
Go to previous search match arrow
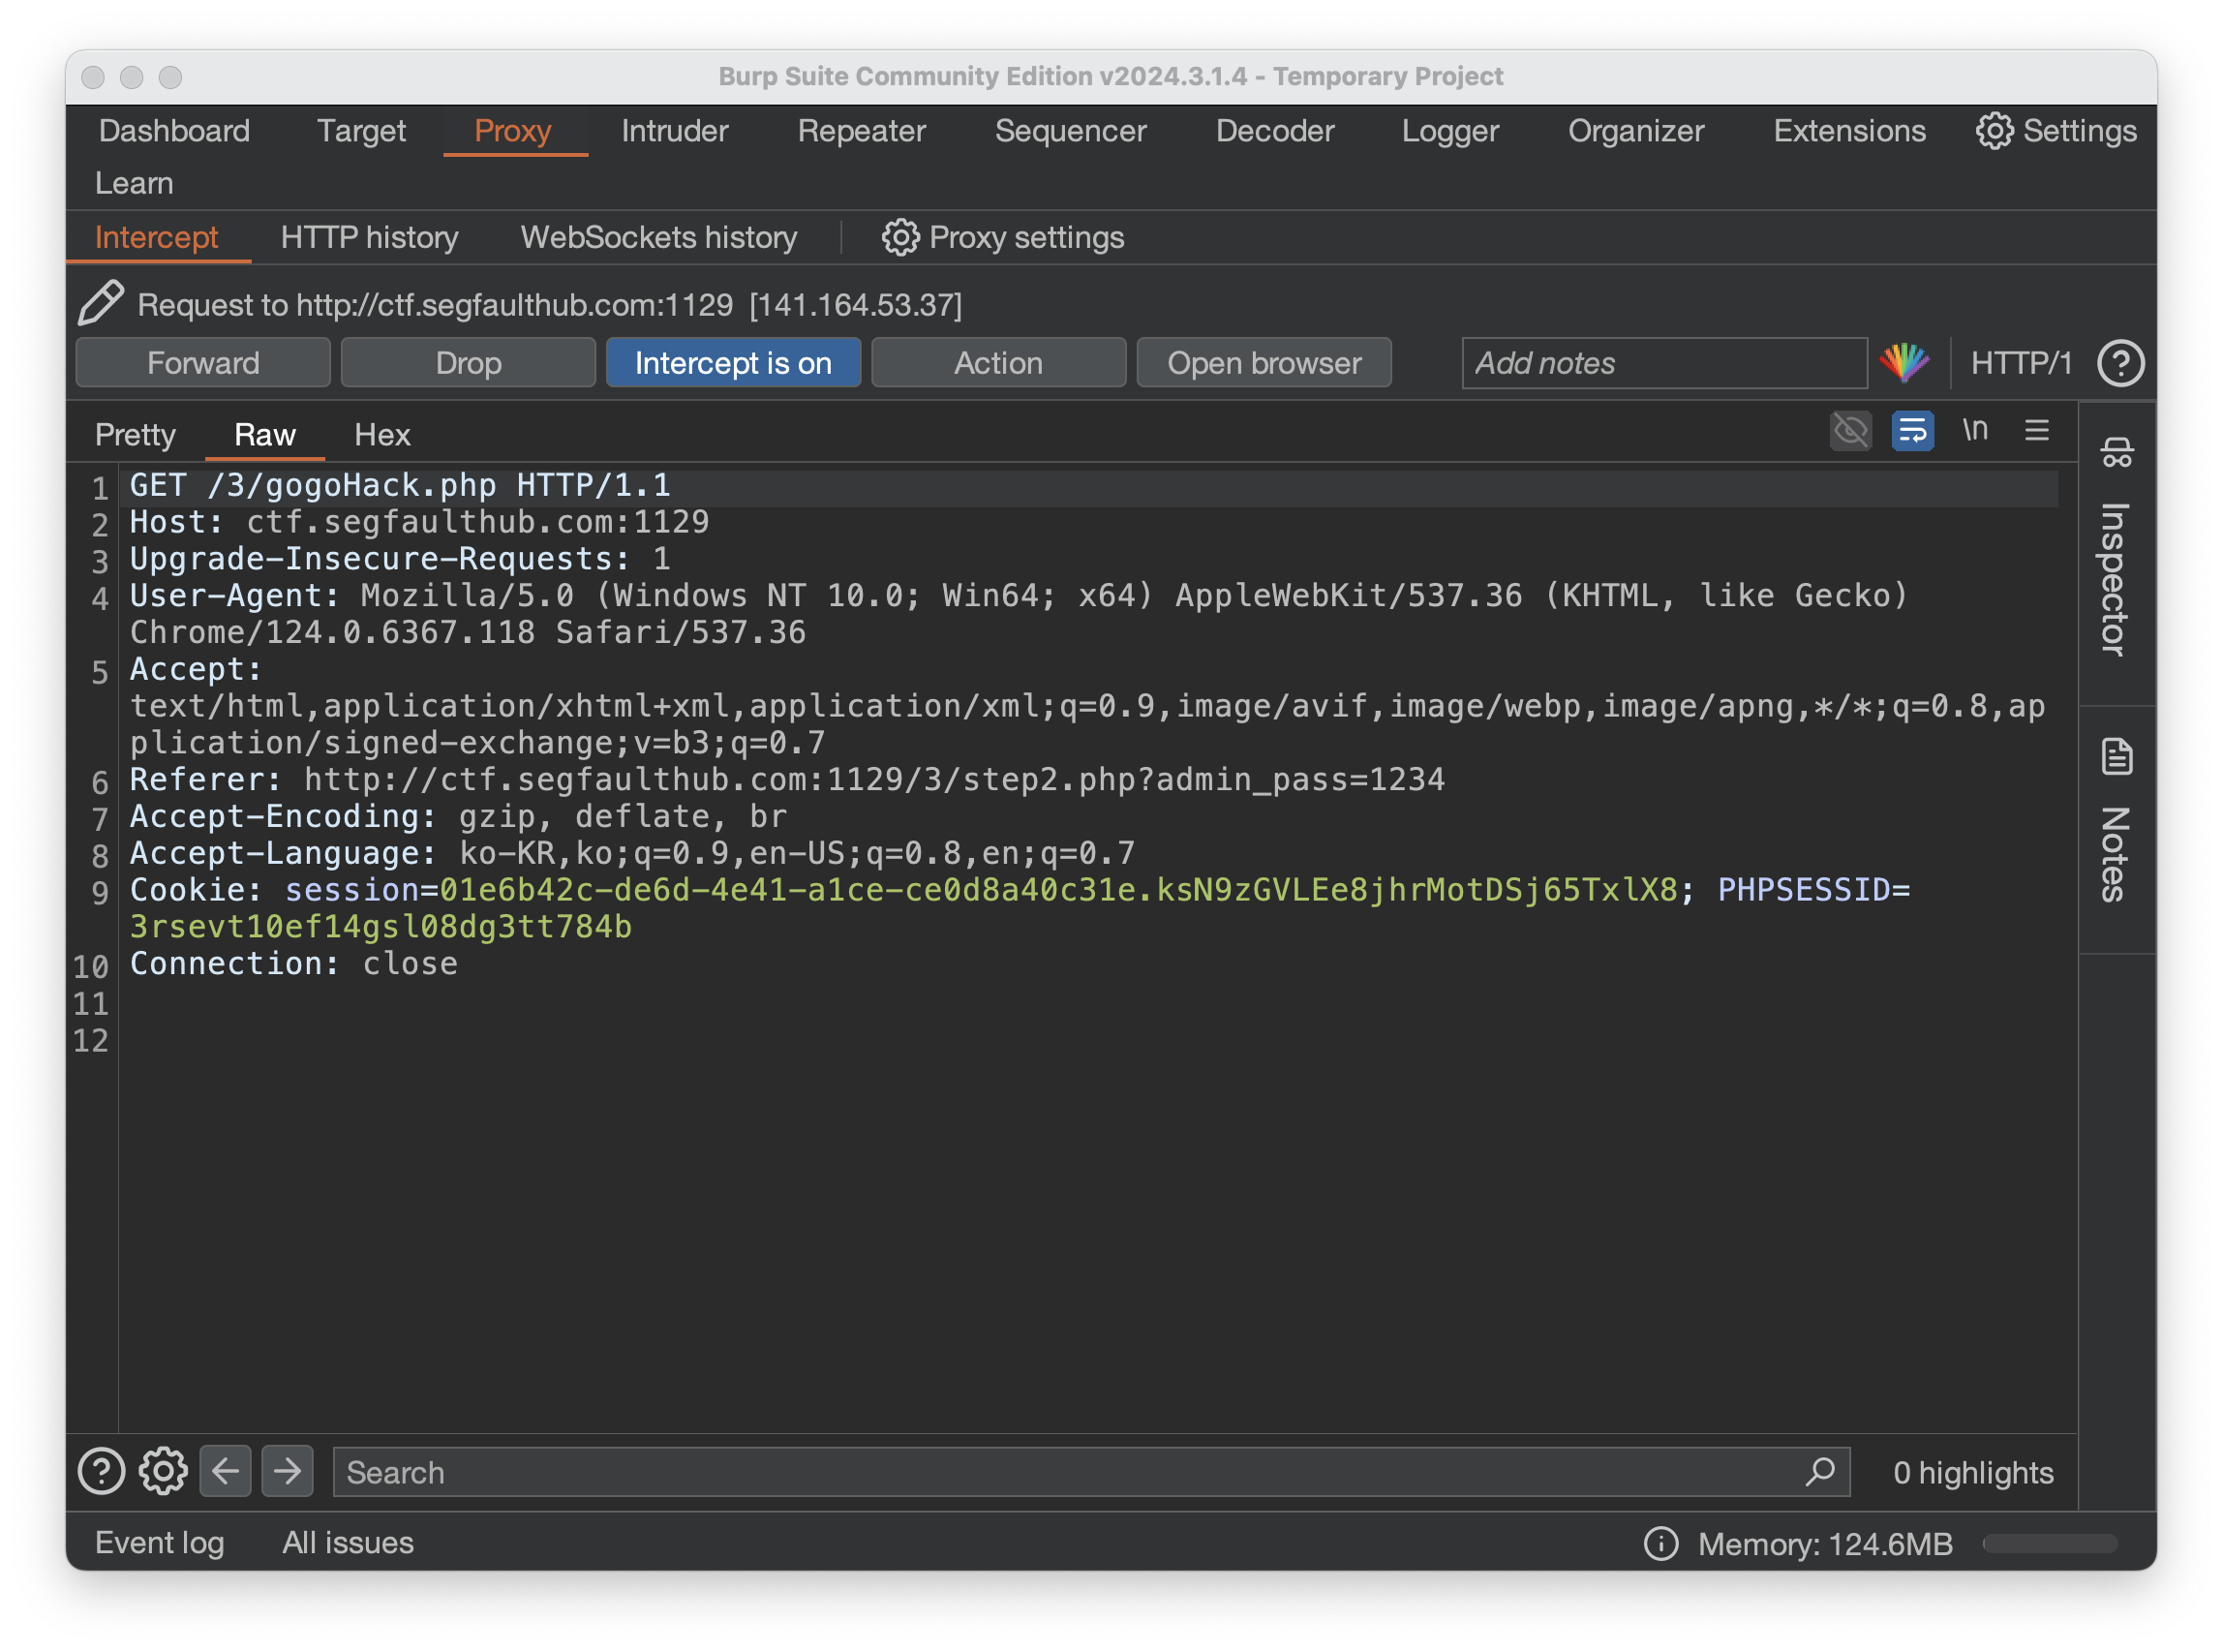click(225, 1471)
